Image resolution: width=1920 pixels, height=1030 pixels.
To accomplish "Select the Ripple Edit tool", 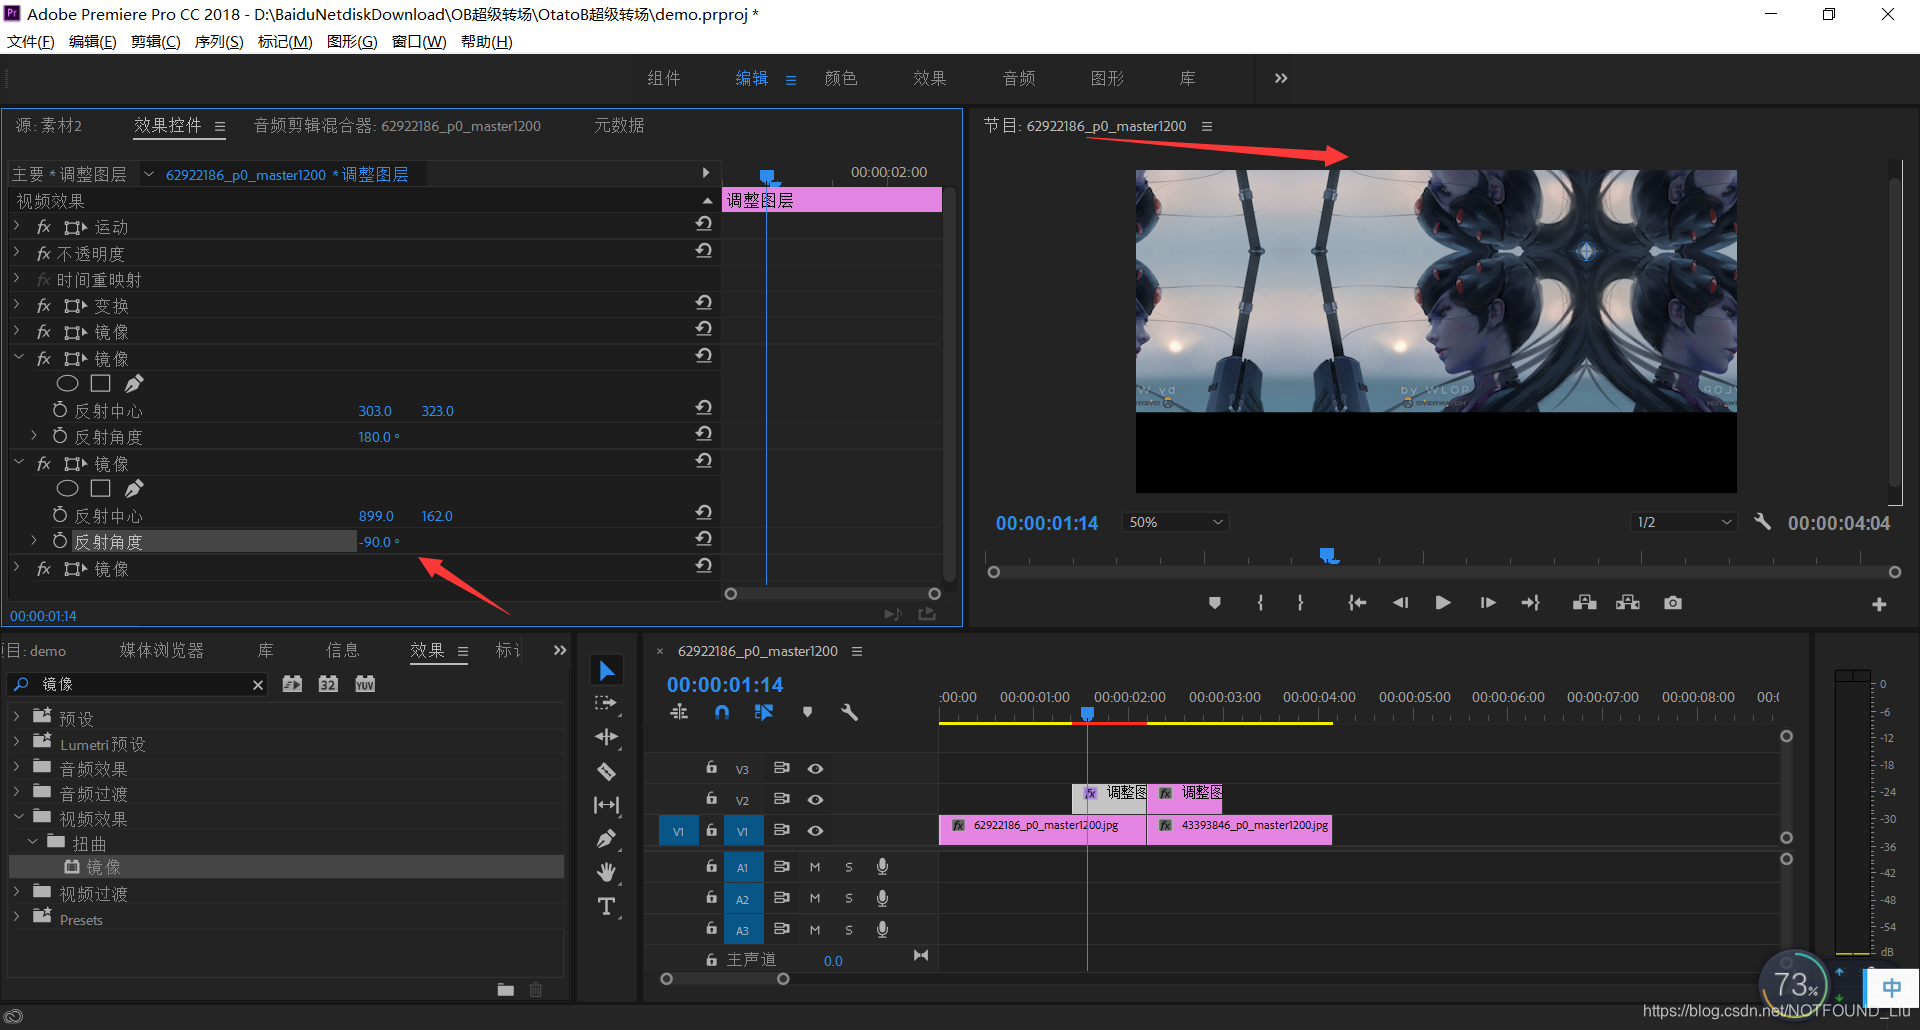I will [606, 737].
